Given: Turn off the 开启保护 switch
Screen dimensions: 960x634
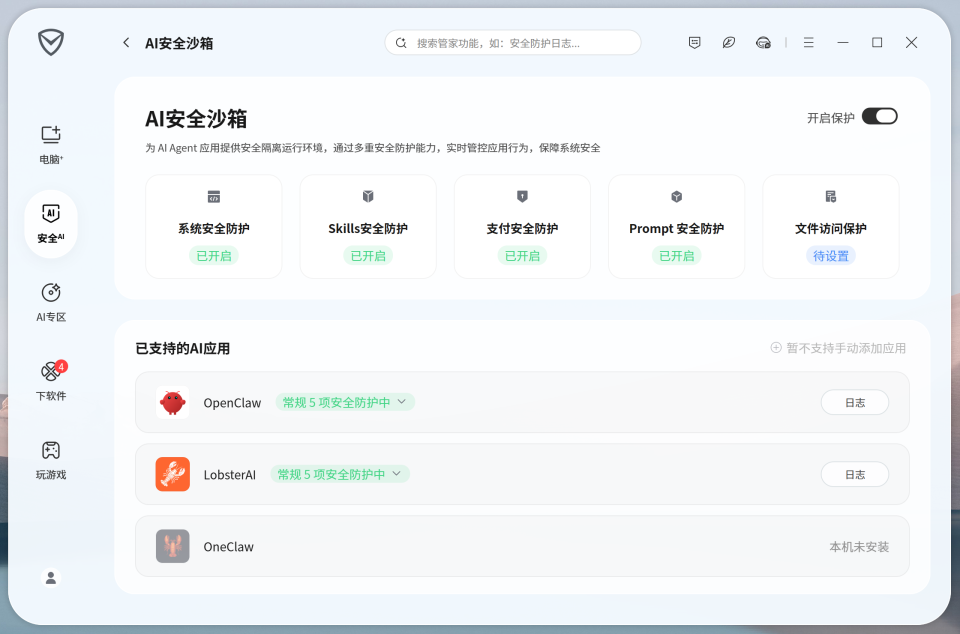Looking at the screenshot, I should [879, 115].
